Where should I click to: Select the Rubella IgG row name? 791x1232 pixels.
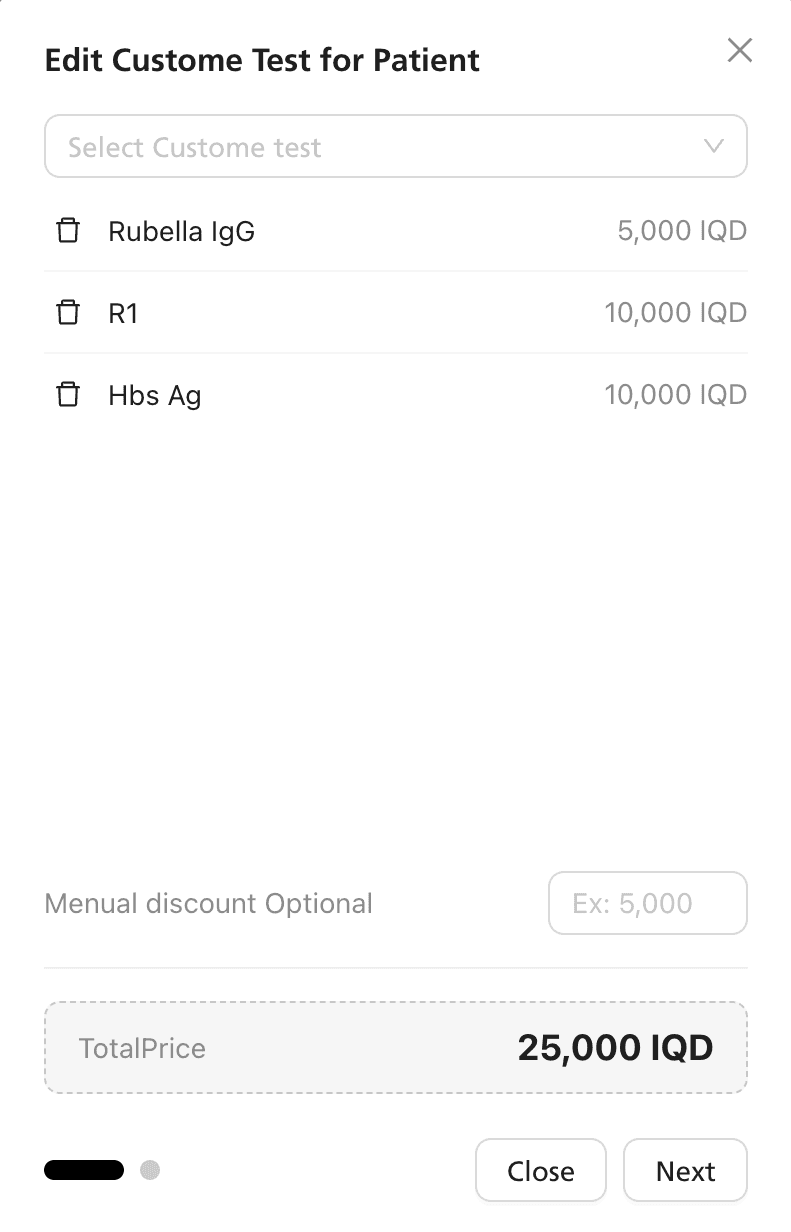pyautogui.click(x=182, y=232)
